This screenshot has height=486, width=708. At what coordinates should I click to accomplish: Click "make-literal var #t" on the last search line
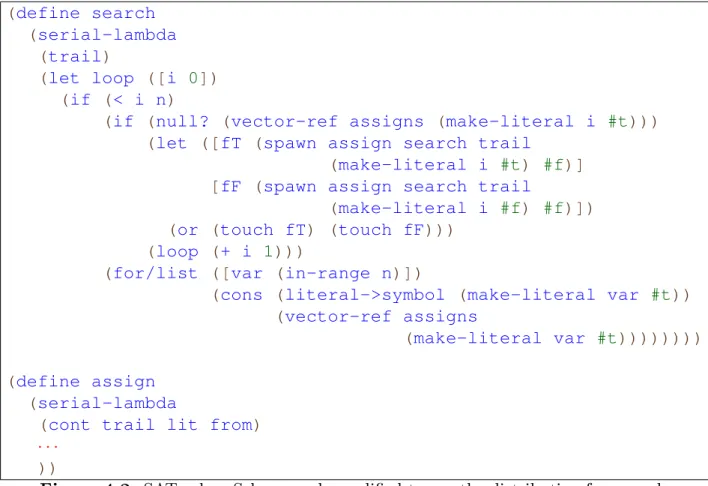(515, 338)
